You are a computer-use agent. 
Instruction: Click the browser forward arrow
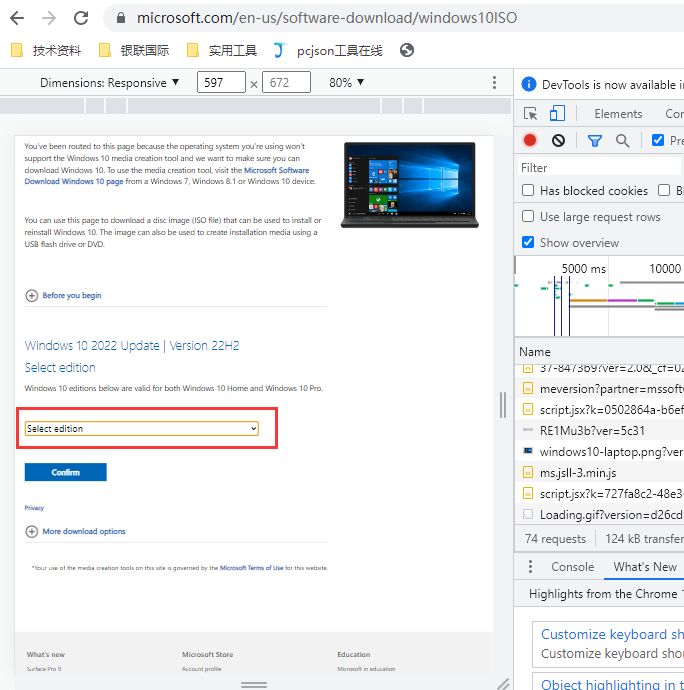click(x=49, y=18)
